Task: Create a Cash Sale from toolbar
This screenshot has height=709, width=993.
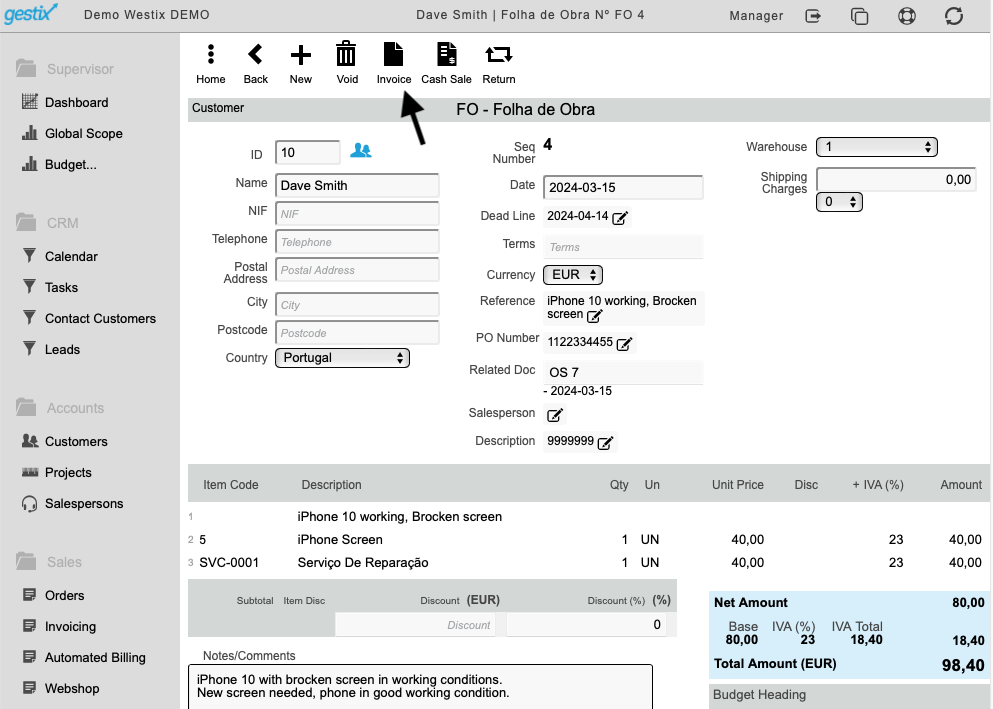Action: coord(446,63)
